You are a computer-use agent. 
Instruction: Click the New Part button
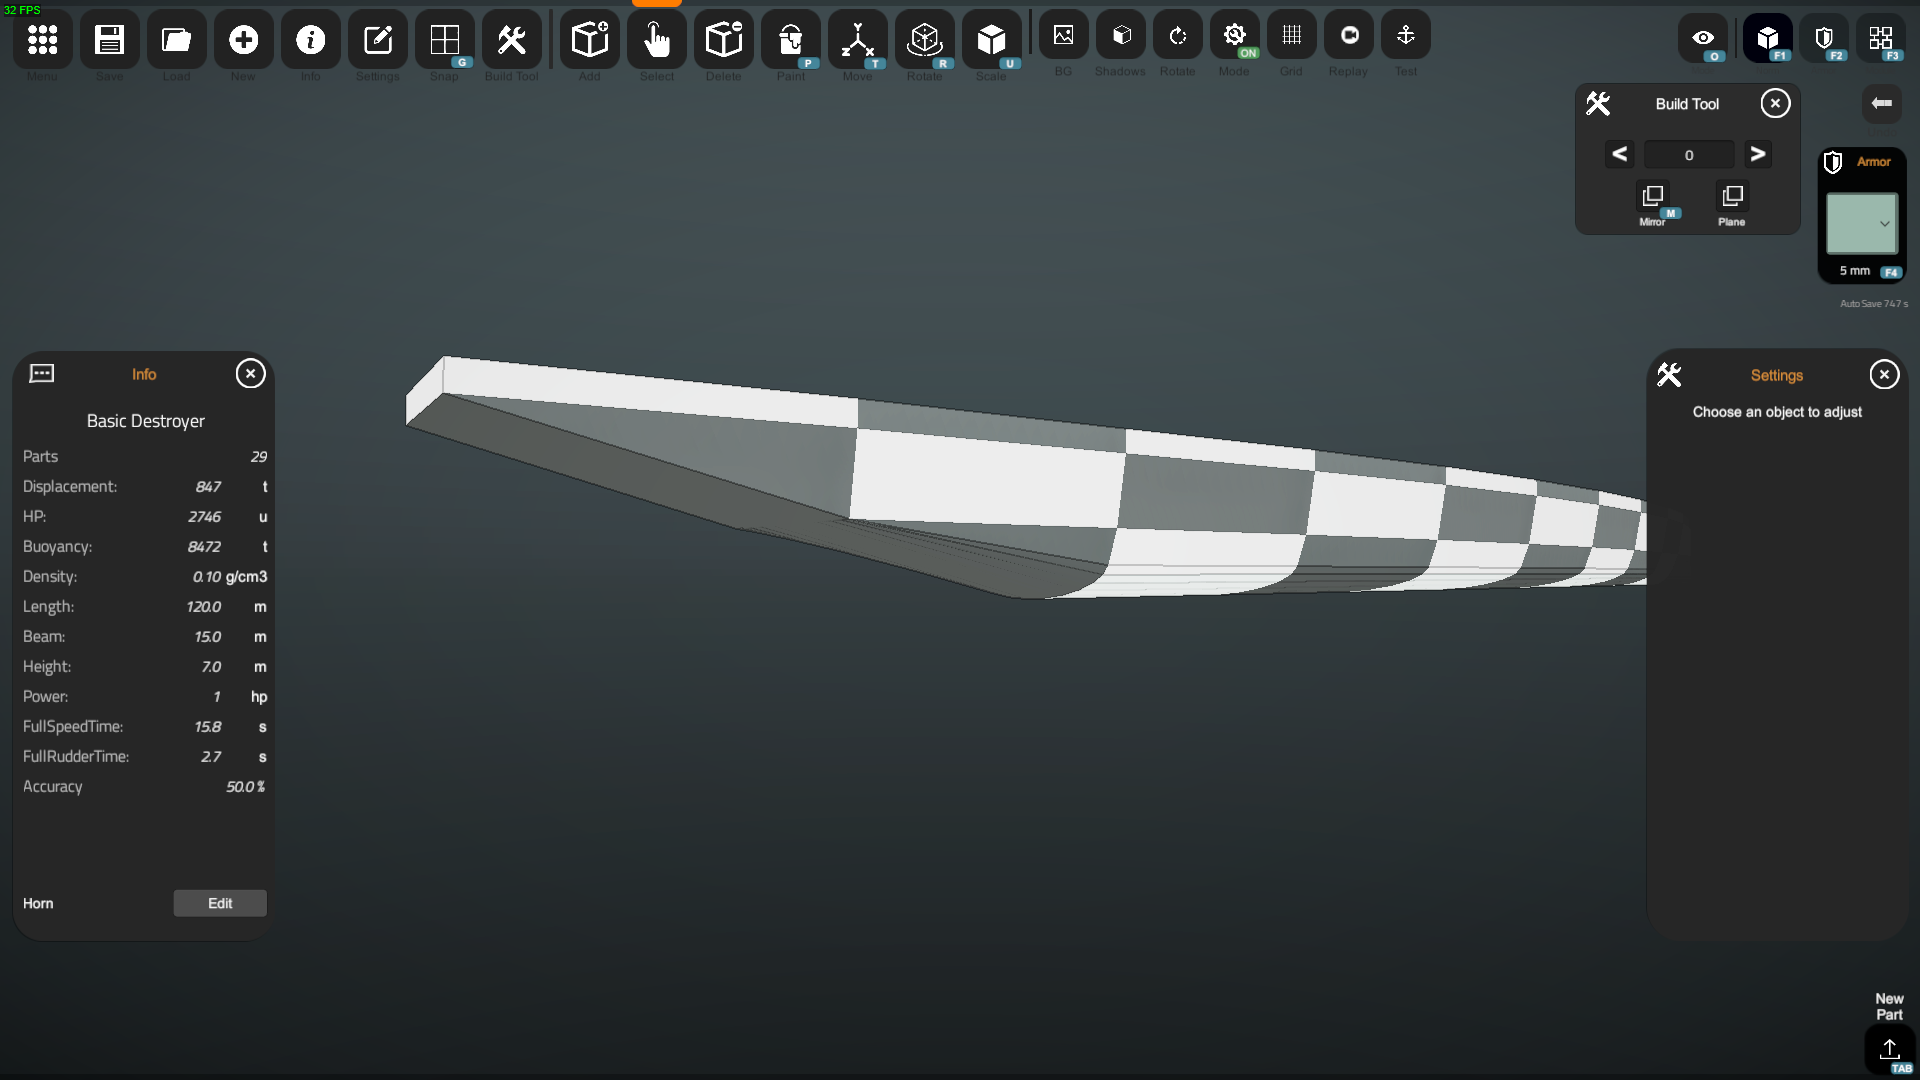point(1889,1047)
